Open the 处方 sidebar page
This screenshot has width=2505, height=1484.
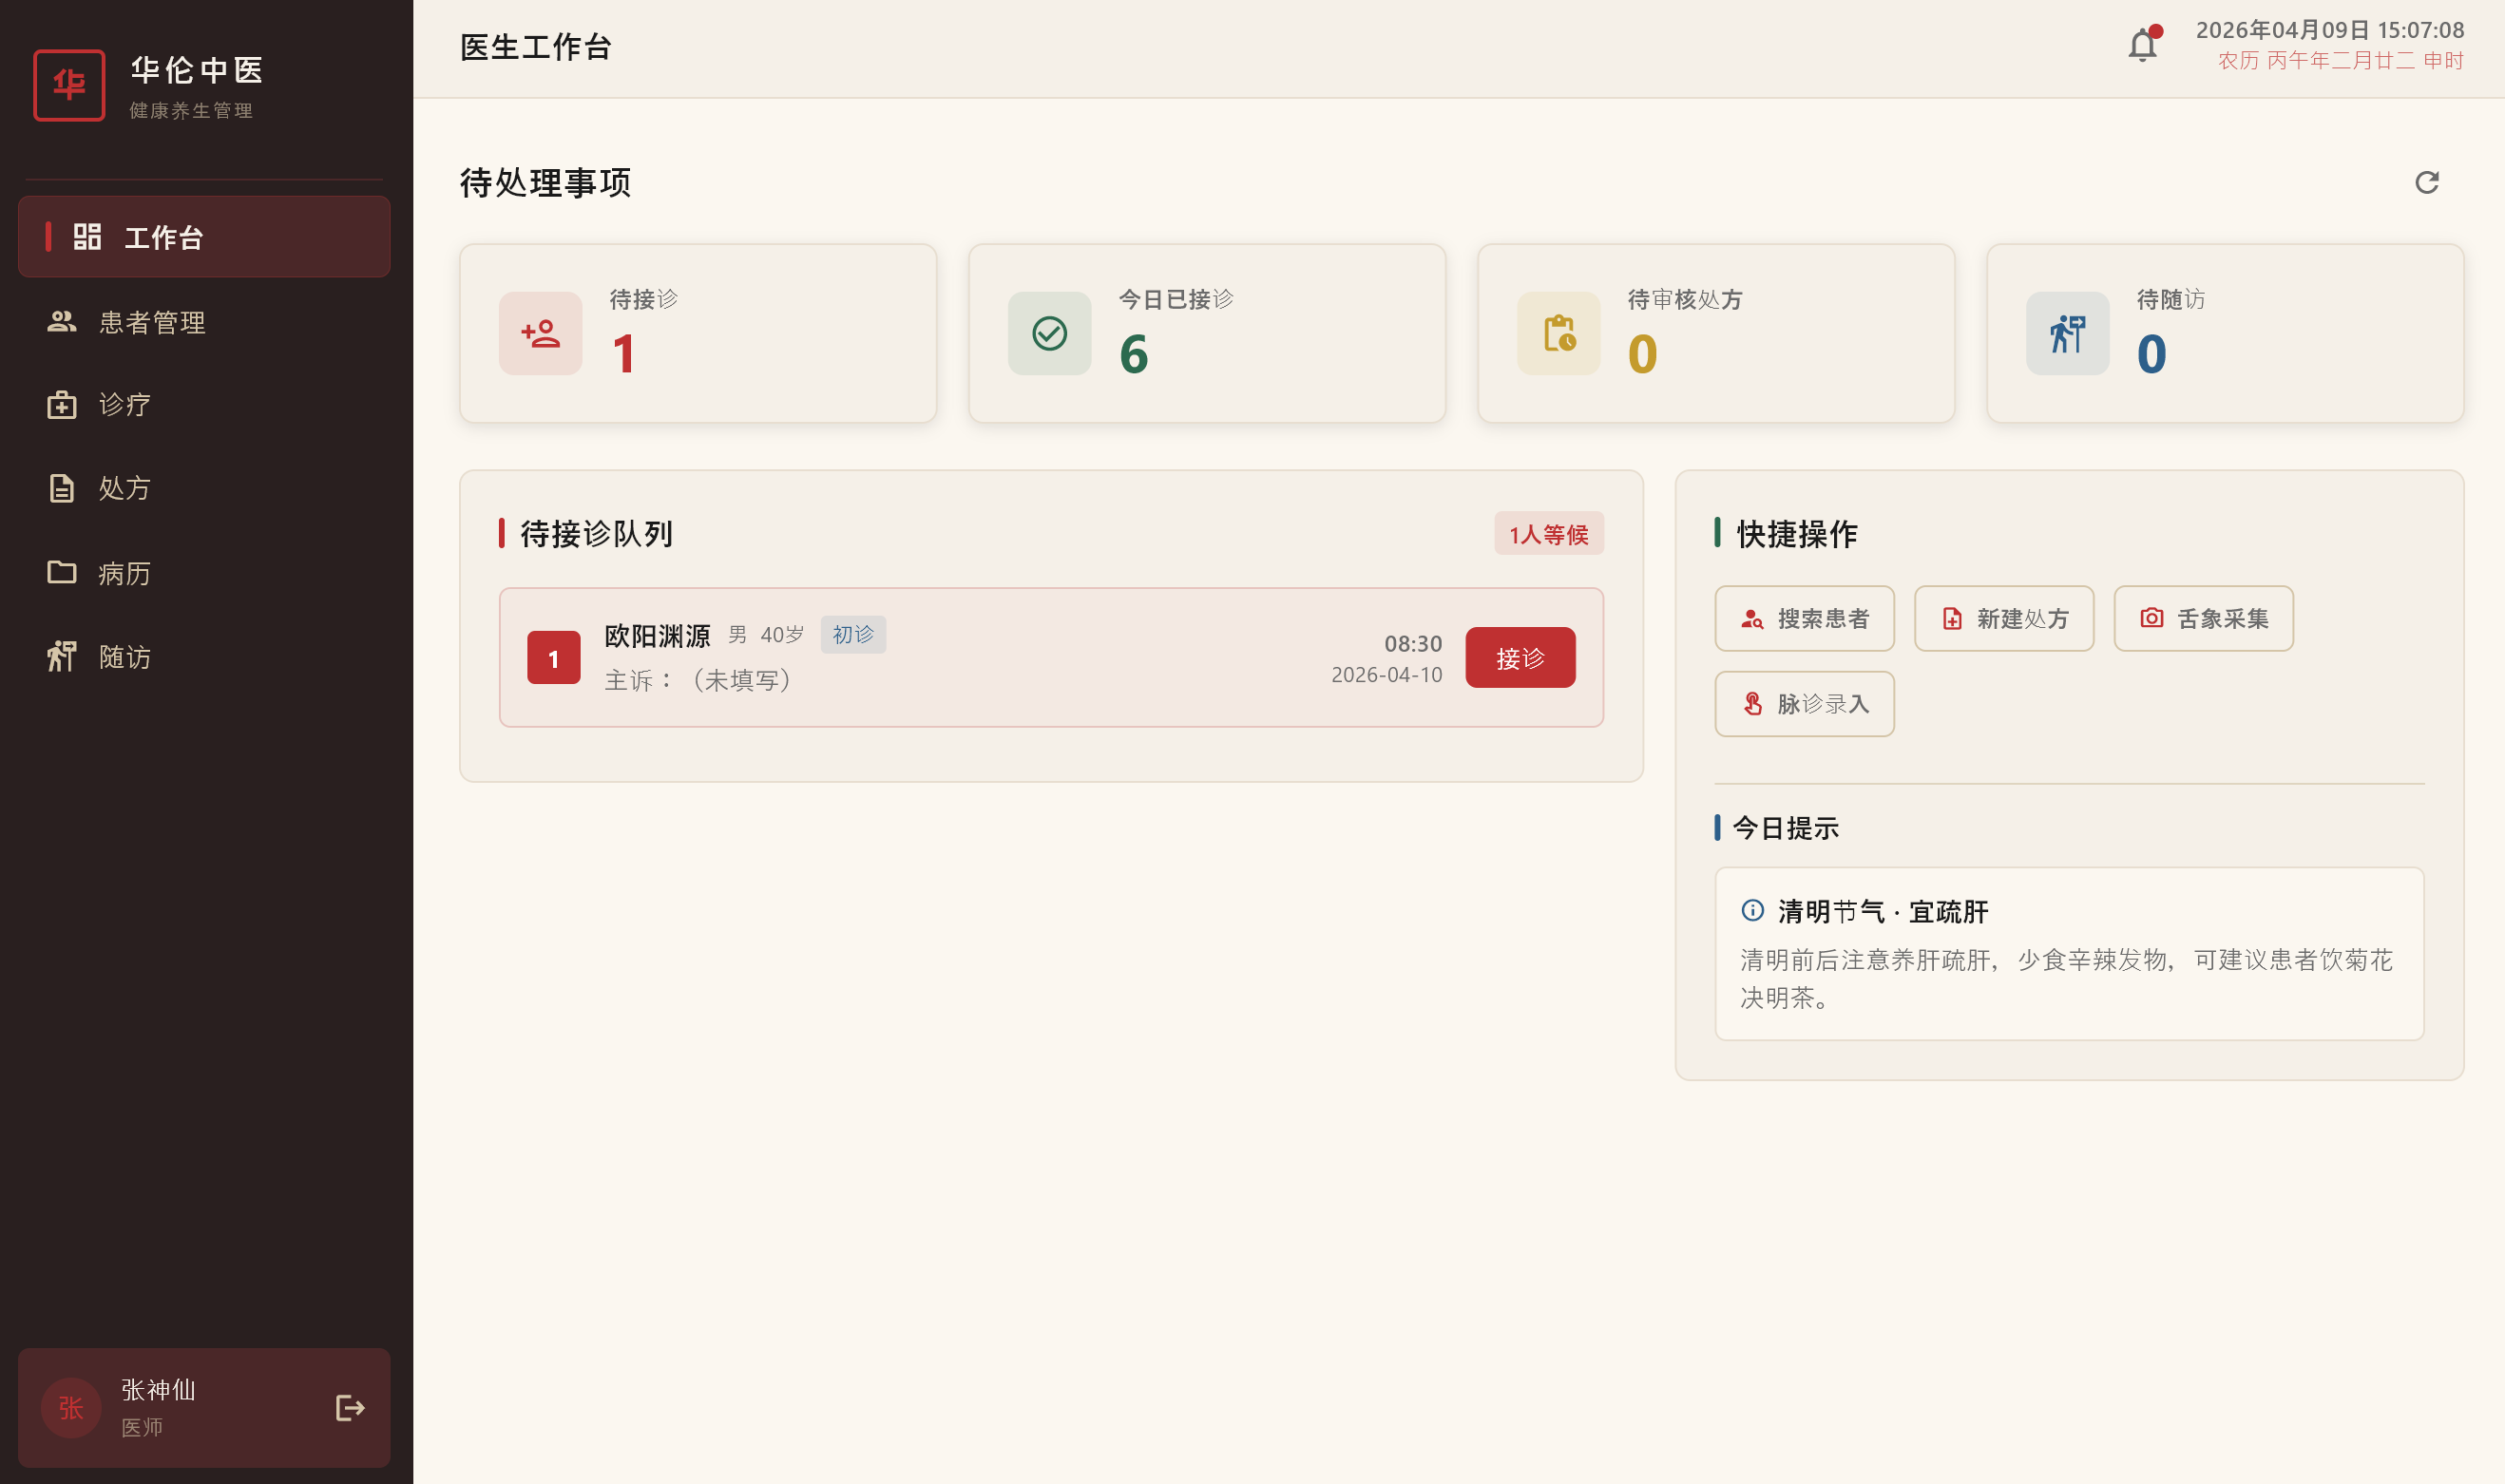coord(124,488)
